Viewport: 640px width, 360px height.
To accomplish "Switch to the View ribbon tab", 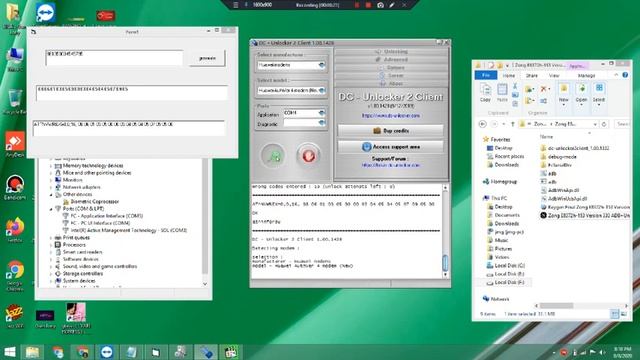I will point(554,76).
